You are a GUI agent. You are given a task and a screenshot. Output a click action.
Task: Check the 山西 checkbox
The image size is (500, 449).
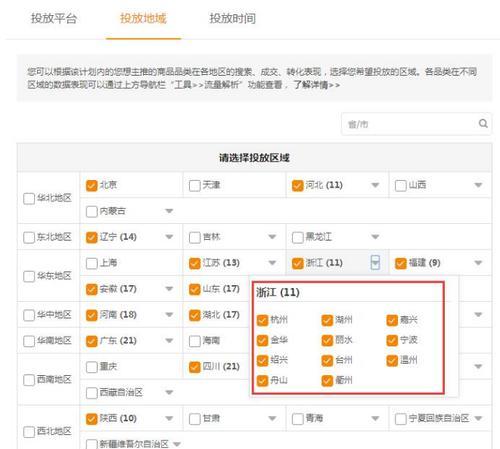click(x=400, y=185)
